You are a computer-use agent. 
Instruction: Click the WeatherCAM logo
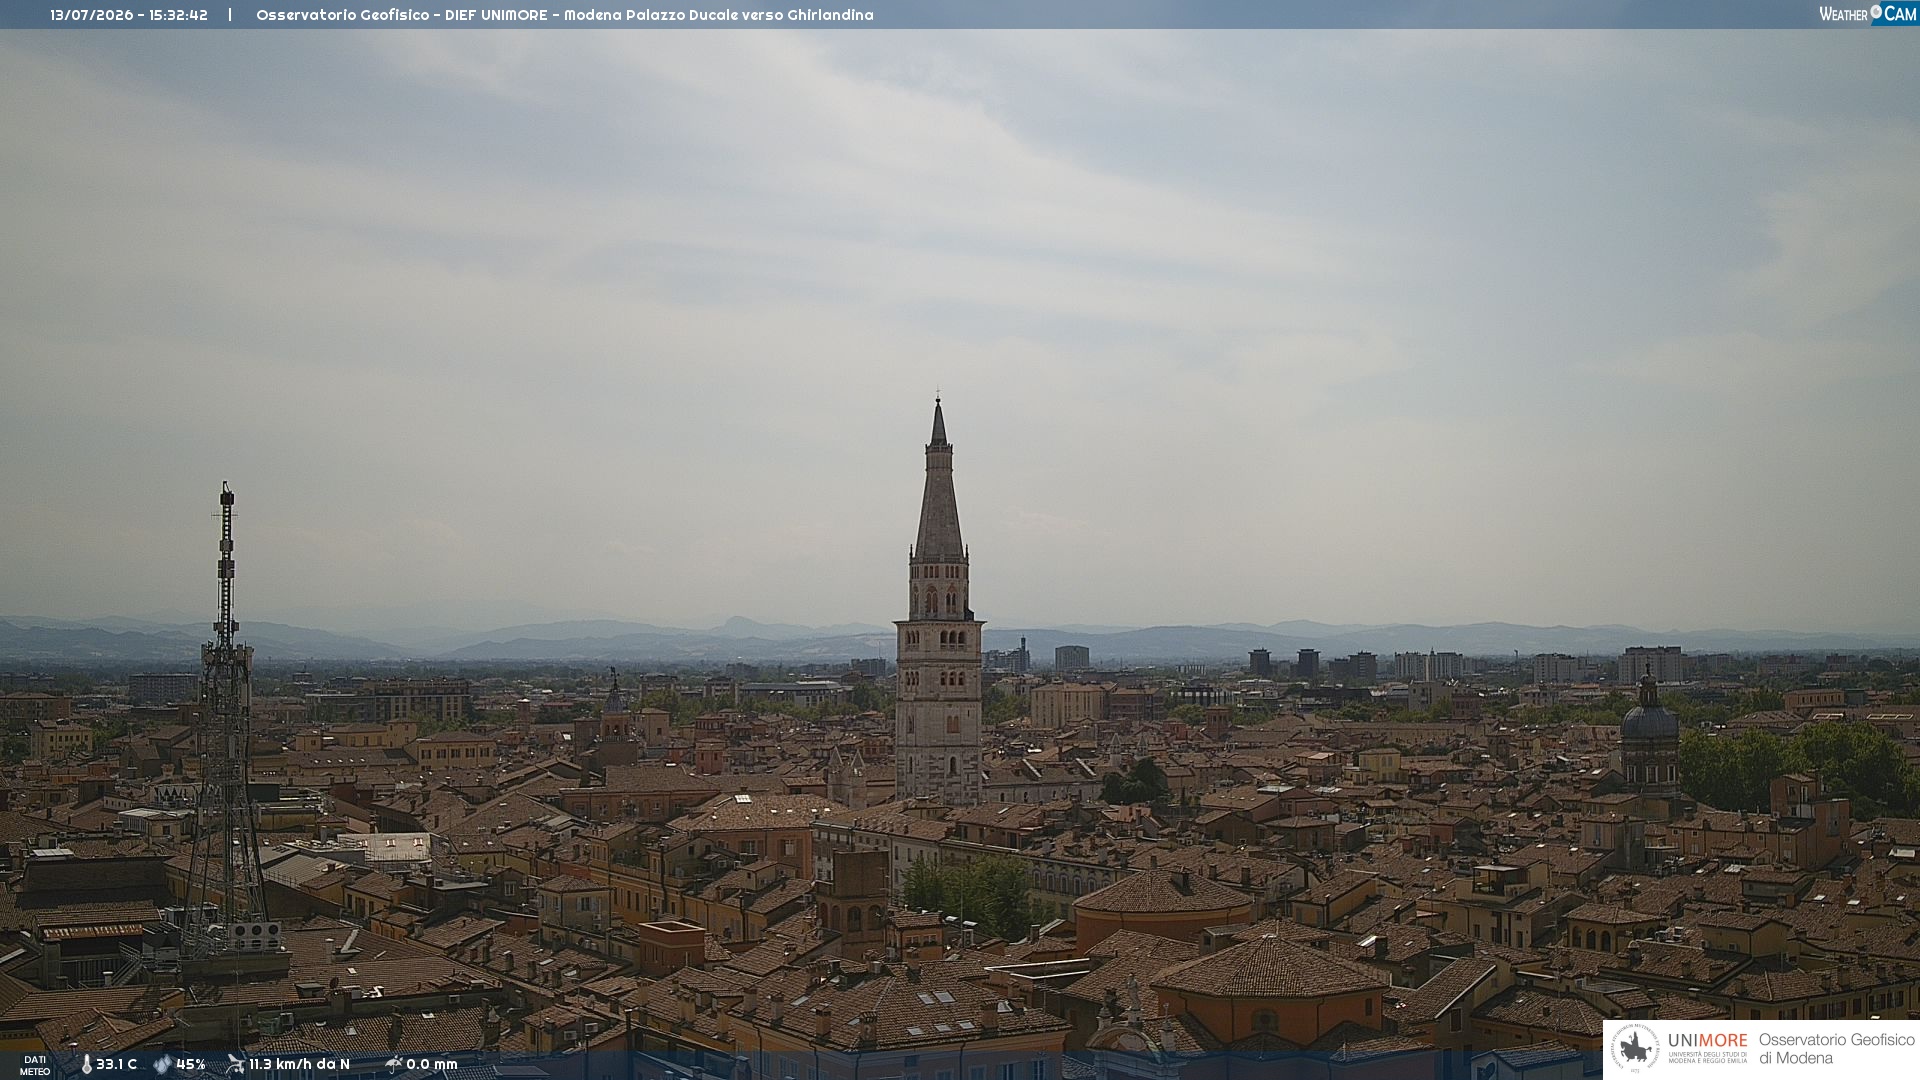tap(1868, 14)
